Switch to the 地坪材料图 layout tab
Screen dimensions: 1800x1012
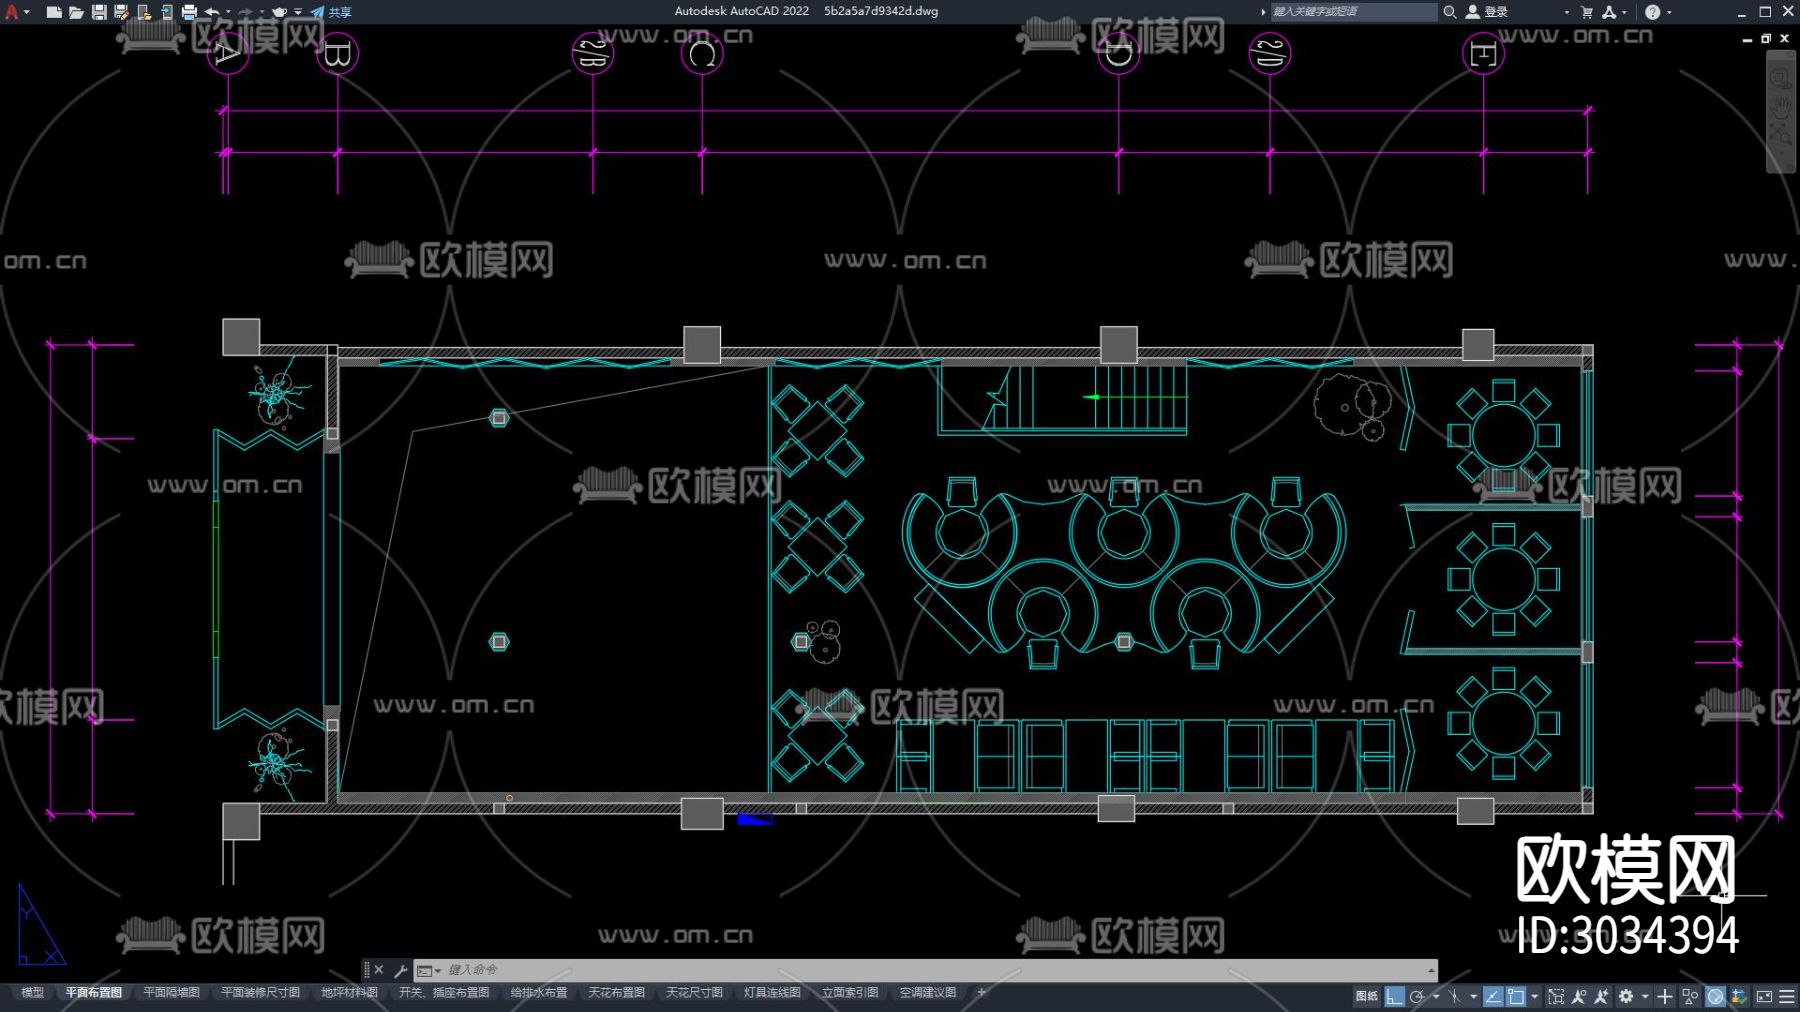[349, 993]
